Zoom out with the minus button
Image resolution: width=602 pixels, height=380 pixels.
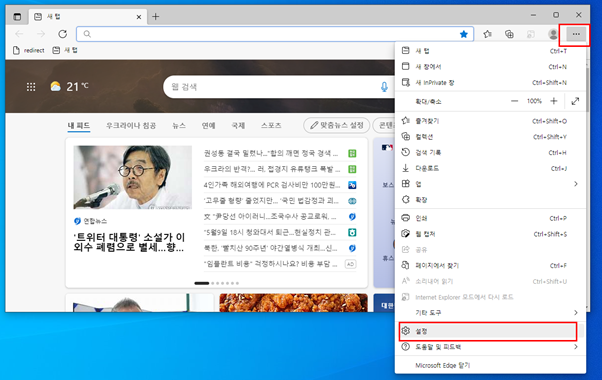click(x=514, y=101)
